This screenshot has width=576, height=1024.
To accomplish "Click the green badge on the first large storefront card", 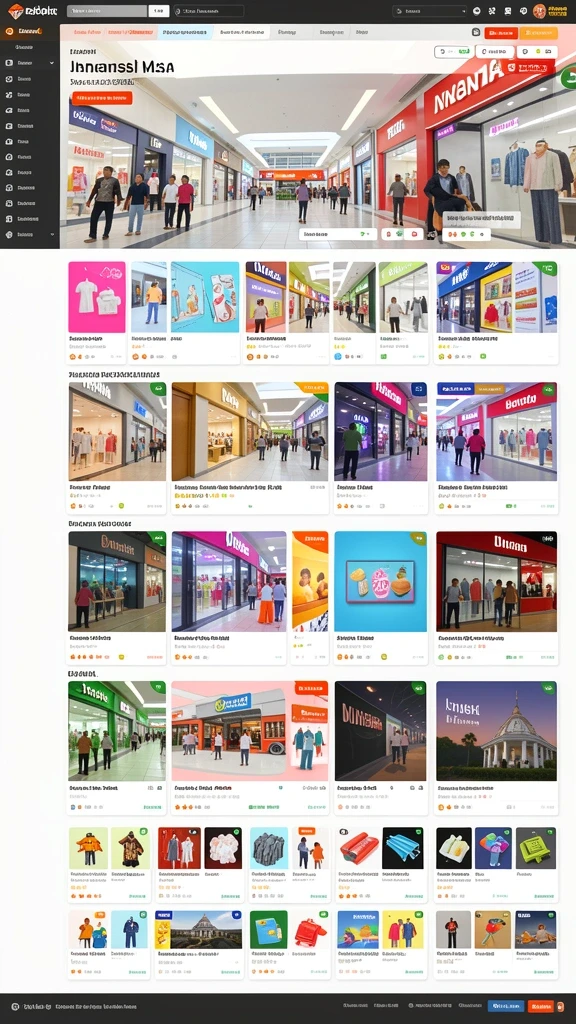I will click(158, 389).
